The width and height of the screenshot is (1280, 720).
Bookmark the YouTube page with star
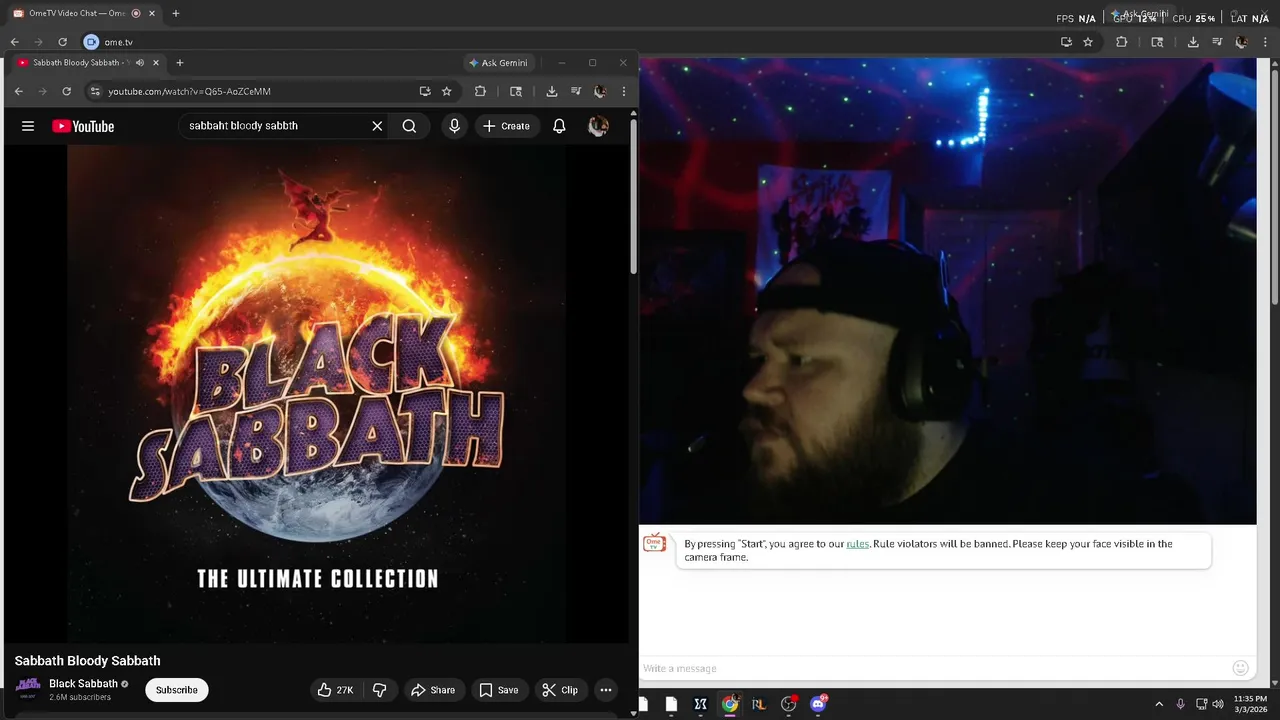[447, 91]
